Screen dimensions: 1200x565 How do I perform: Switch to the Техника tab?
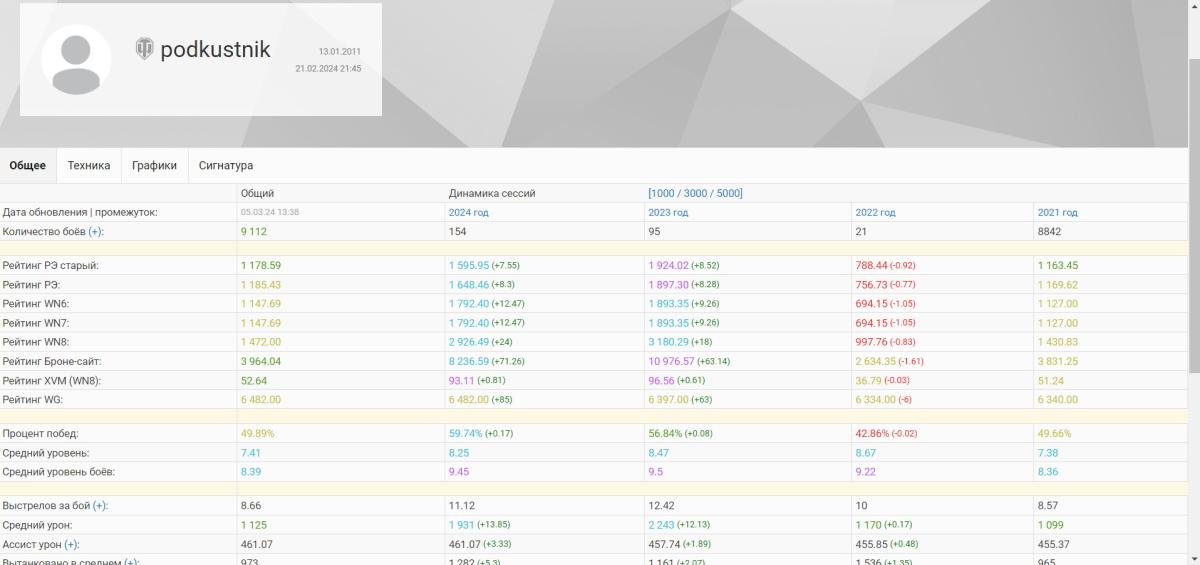coord(89,165)
